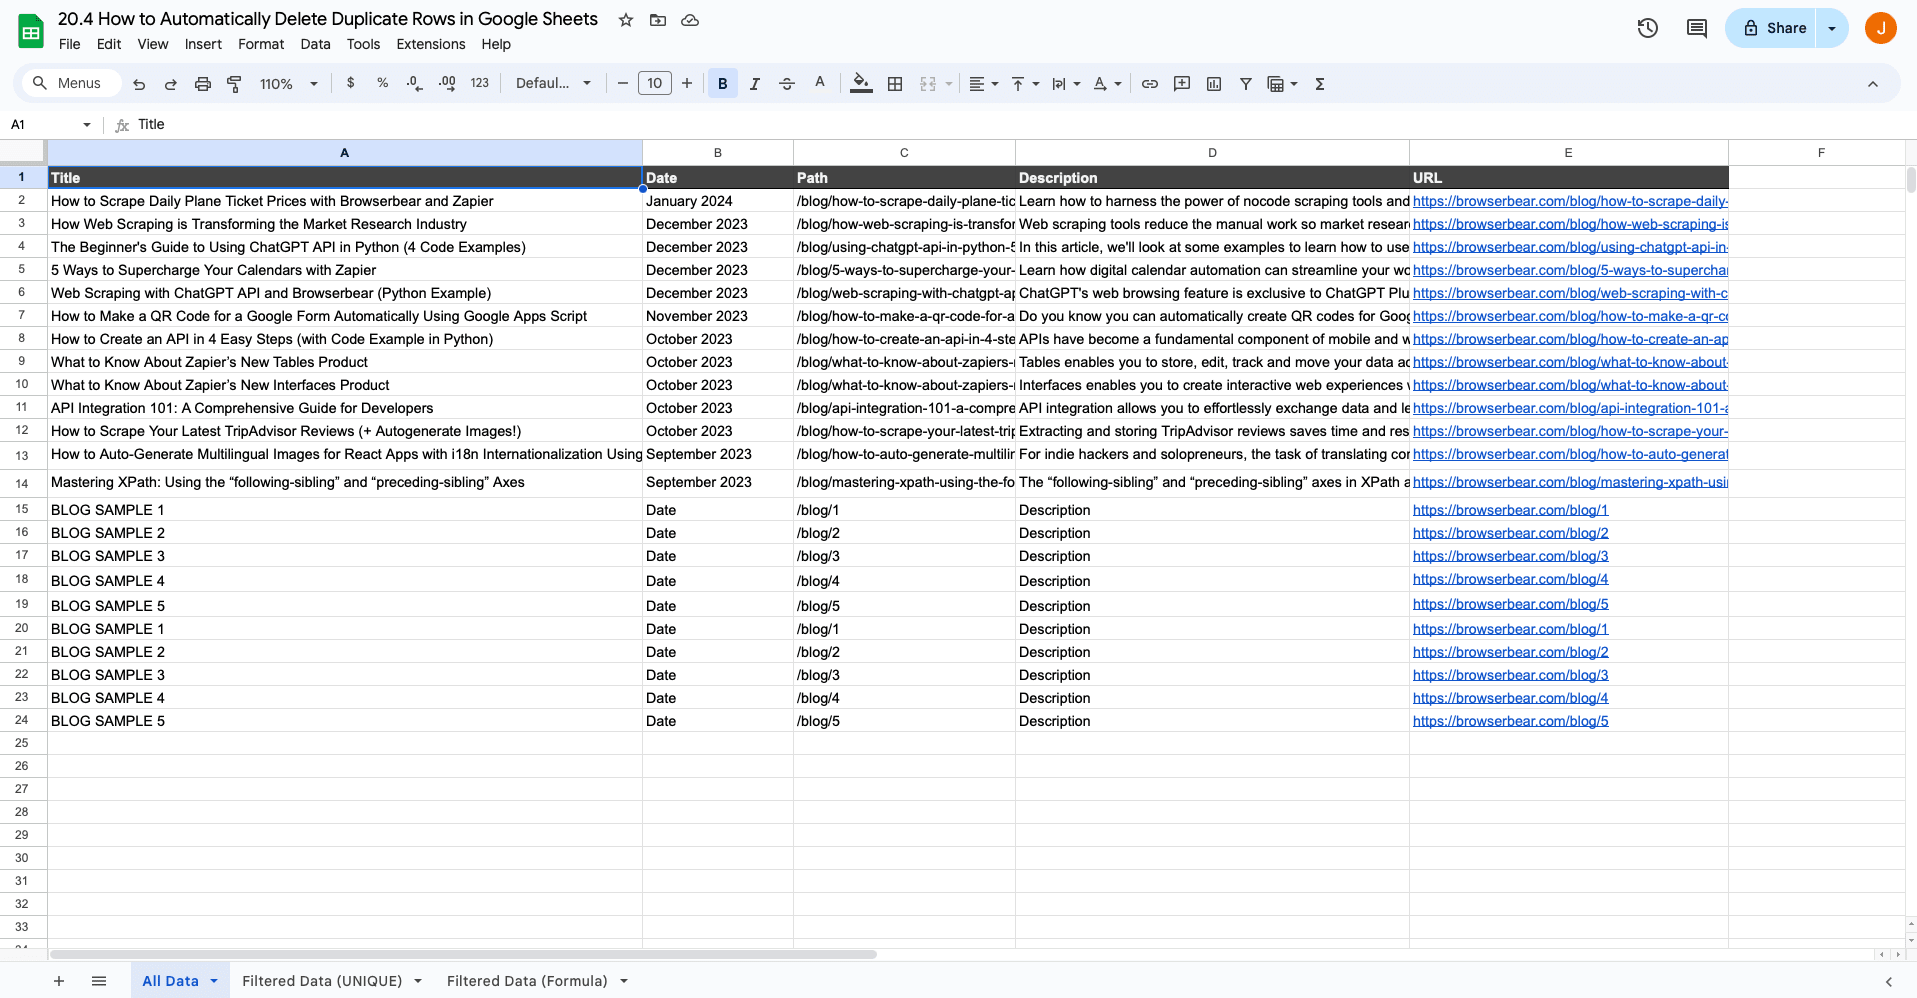This screenshot has height=998, width=1917.
Task: Open the Extensions menu
Action: (x=431, y=44)
